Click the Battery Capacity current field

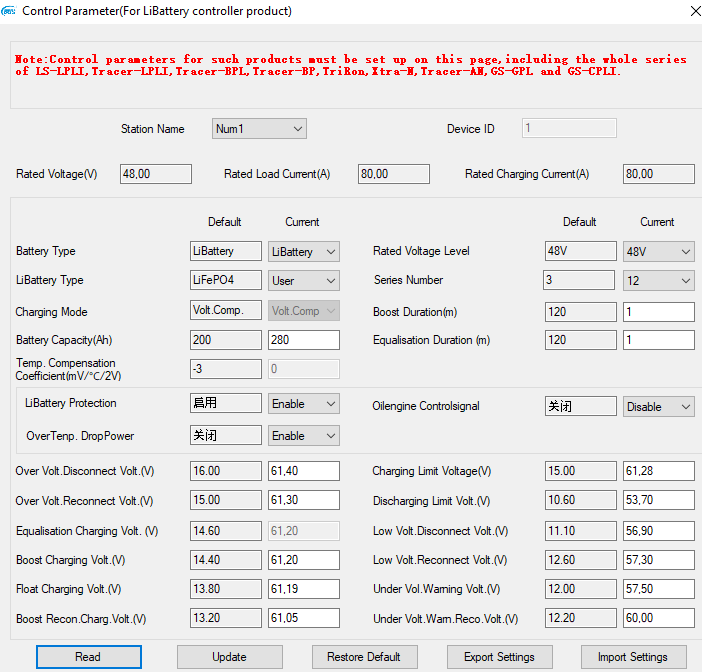[304, 340]
